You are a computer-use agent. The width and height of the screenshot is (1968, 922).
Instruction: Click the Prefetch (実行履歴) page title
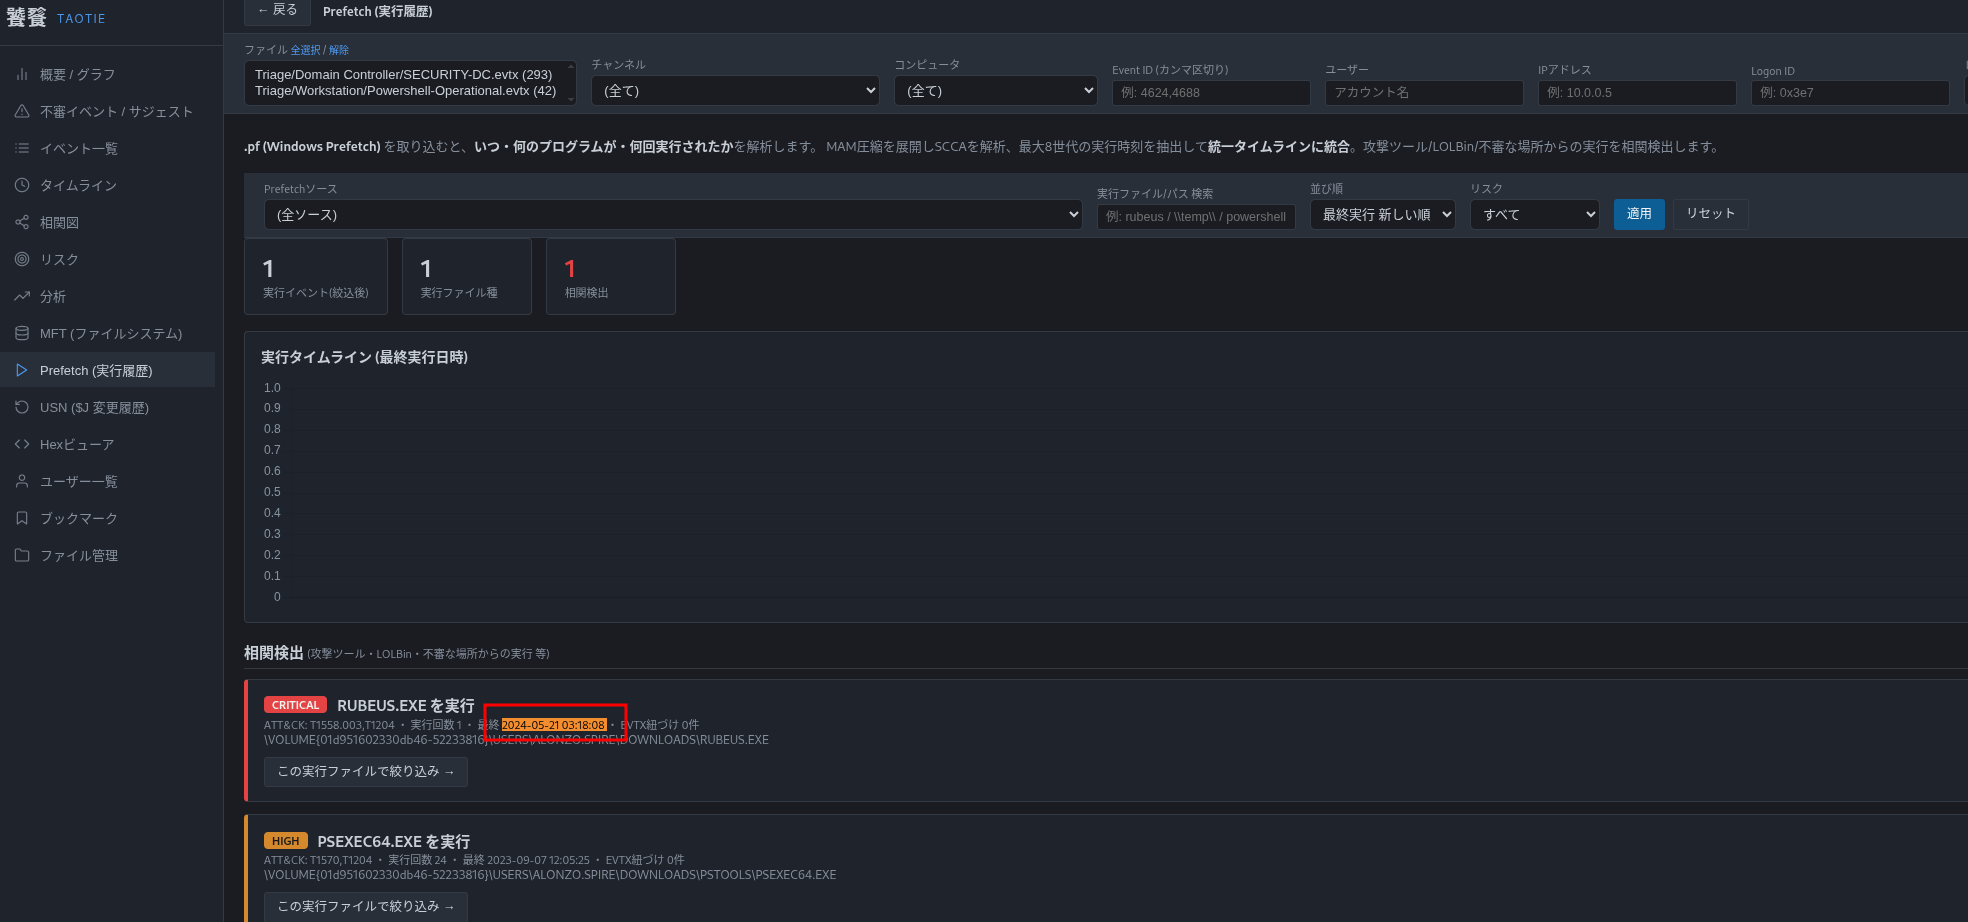378,11
